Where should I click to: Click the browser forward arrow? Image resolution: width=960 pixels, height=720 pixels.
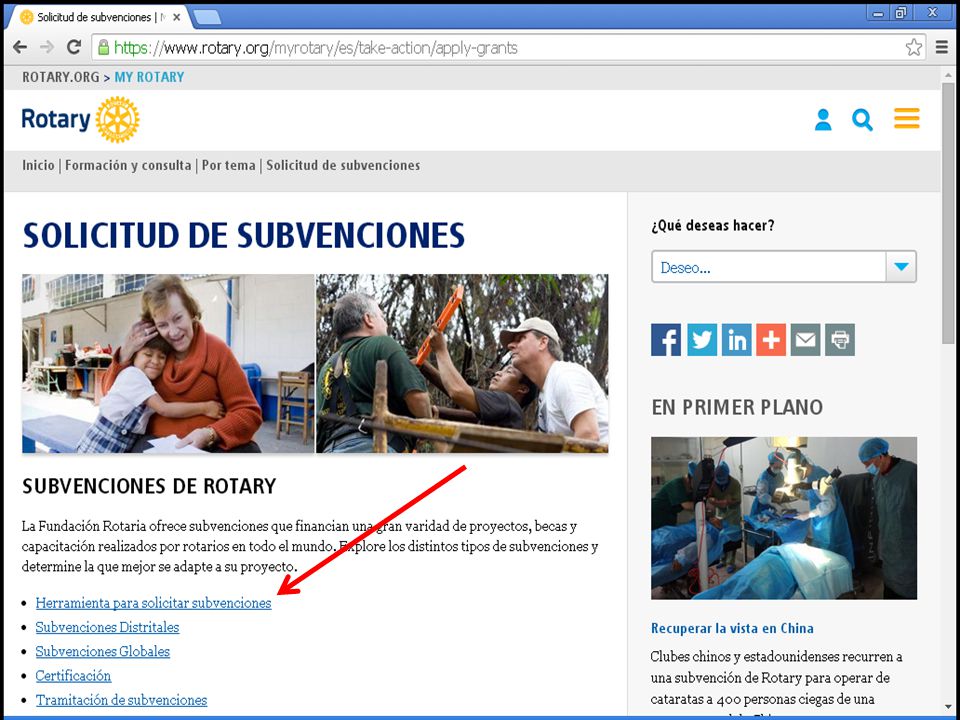pyautogui.click(x=47, y=47)
